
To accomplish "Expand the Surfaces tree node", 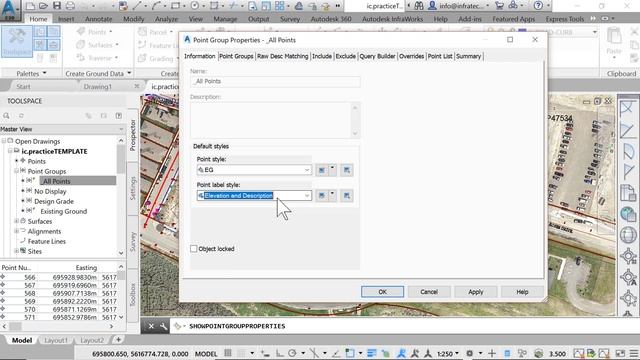I will (x=17, y=221).
